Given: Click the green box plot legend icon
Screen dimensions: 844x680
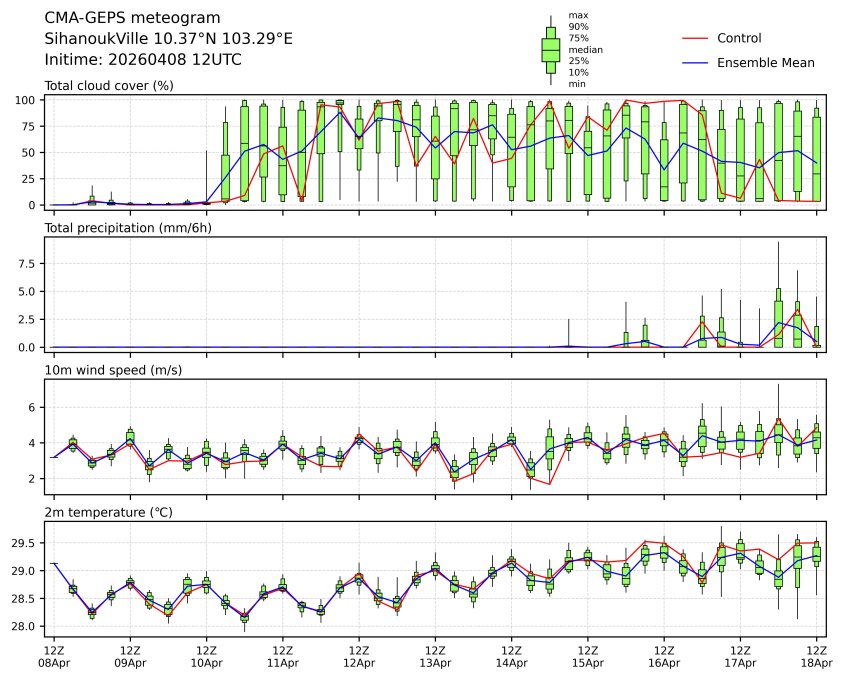Looking at the screenshot, I should (x=550, y=50).
